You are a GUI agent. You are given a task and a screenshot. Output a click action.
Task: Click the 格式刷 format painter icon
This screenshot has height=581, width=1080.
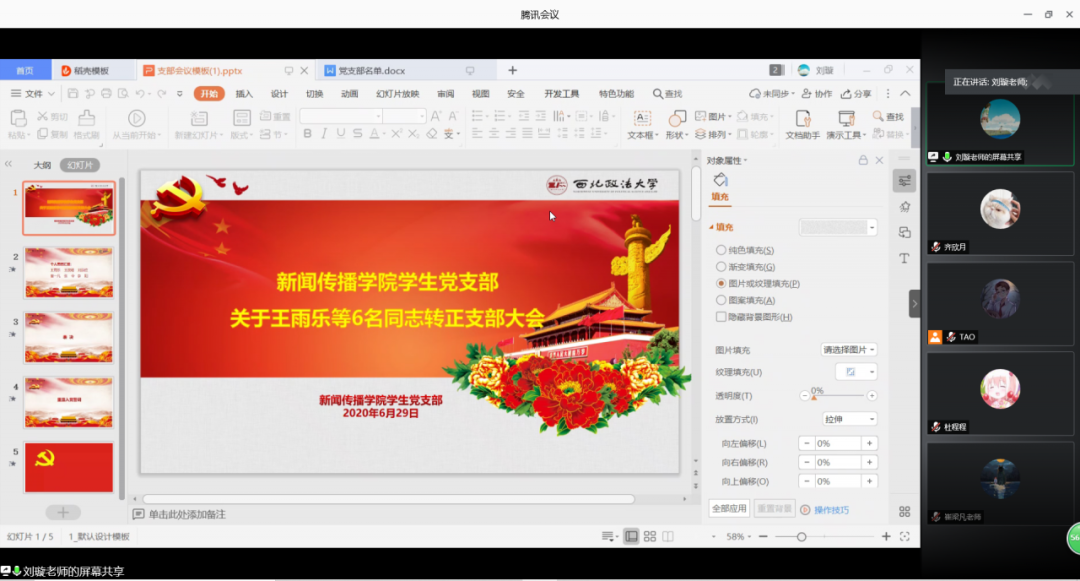click(x=86, y=119)
